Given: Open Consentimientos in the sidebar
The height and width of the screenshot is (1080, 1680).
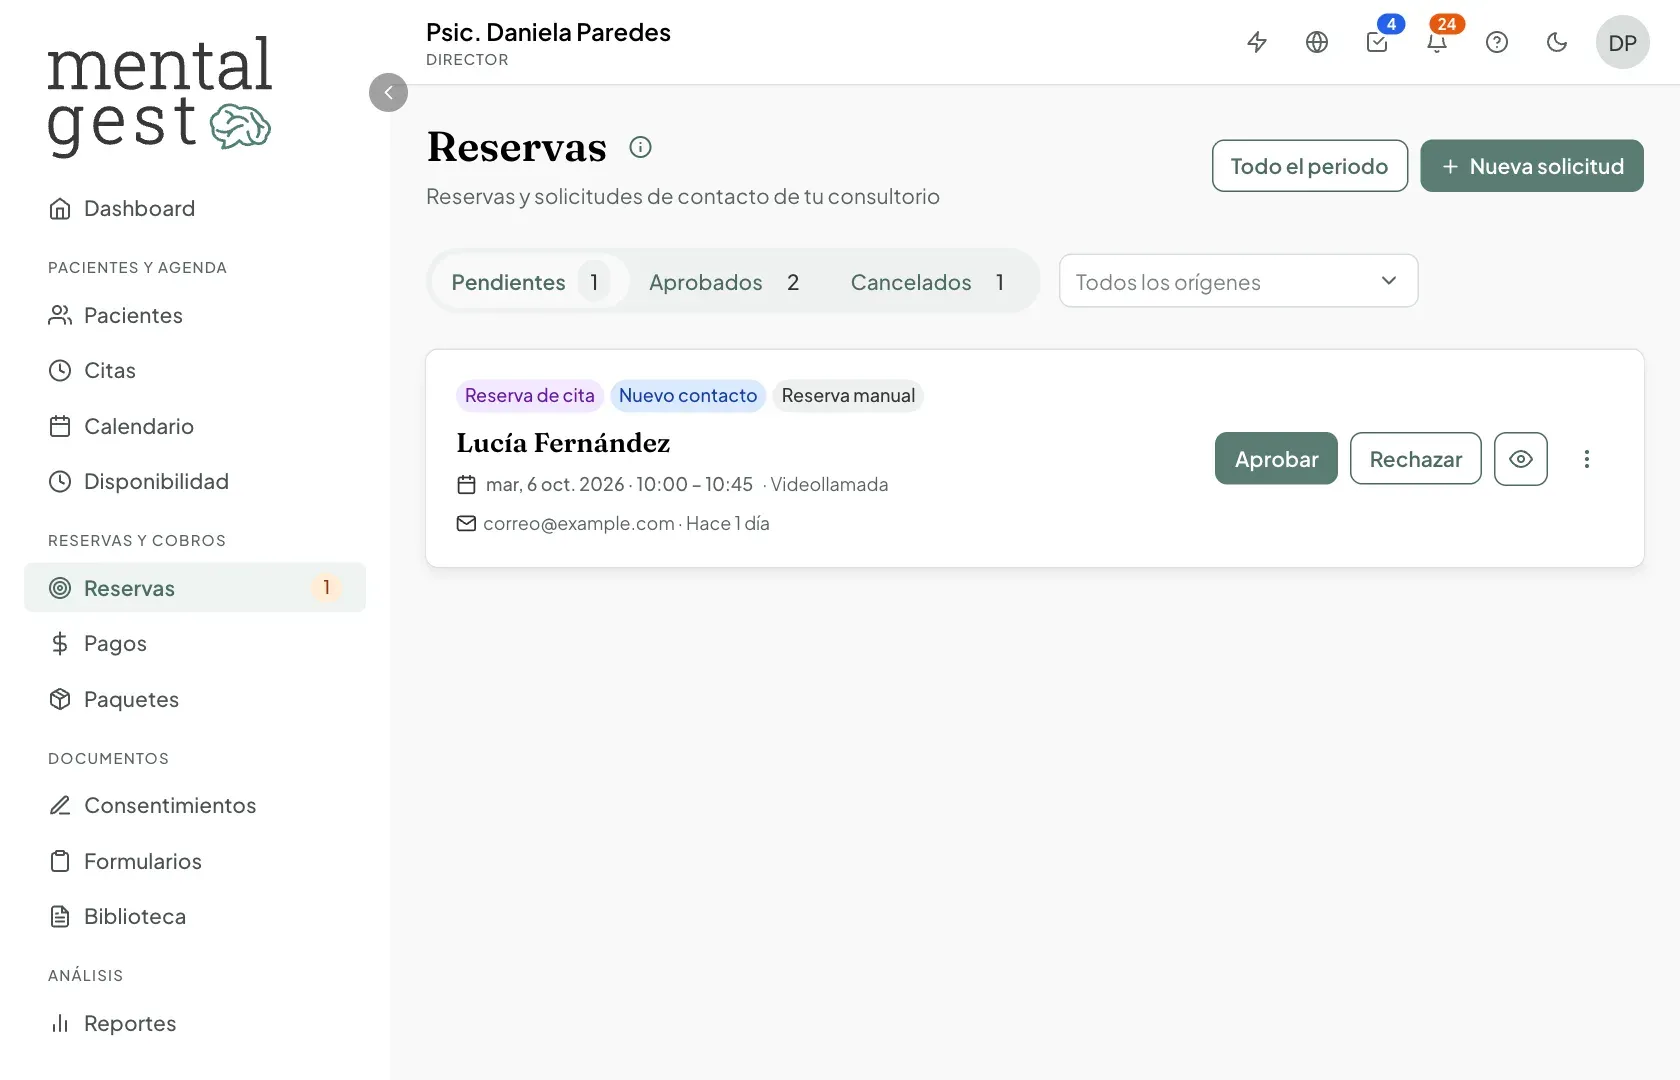Looking at the screenshot, I should (195, 805).
